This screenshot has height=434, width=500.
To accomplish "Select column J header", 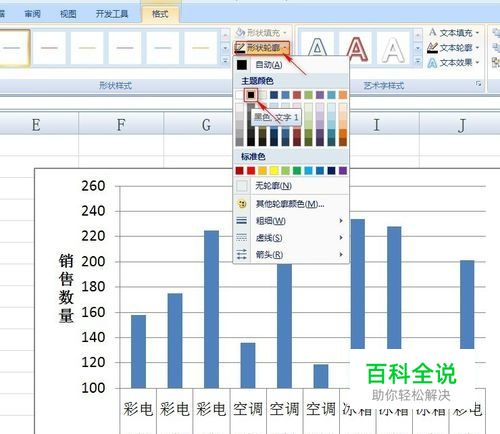I will tap(461, 125).
